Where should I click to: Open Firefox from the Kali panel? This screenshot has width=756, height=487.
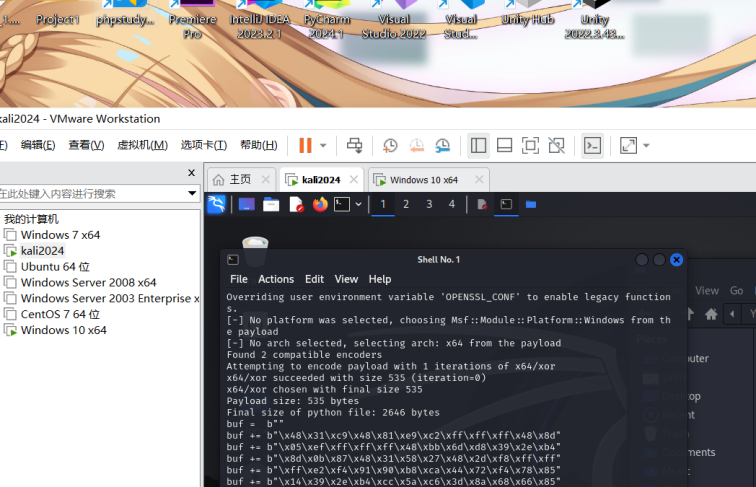[320, 204]
